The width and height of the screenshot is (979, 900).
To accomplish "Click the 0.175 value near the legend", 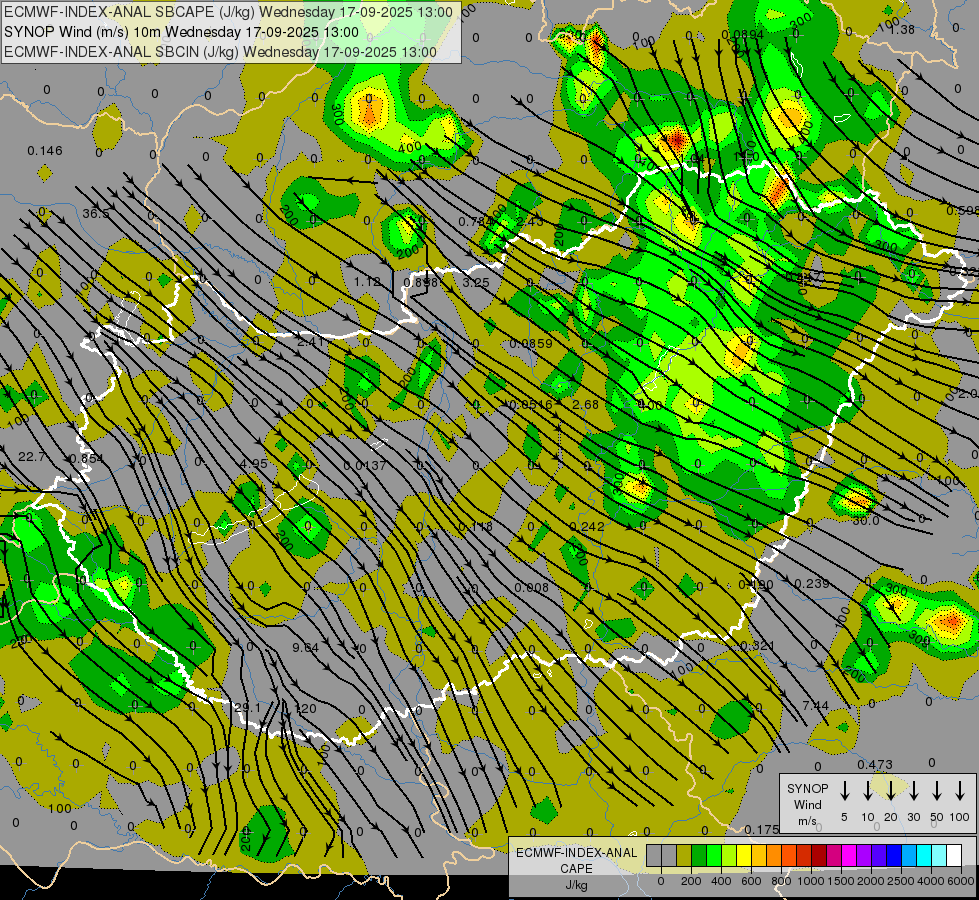I will coord(762,829).
